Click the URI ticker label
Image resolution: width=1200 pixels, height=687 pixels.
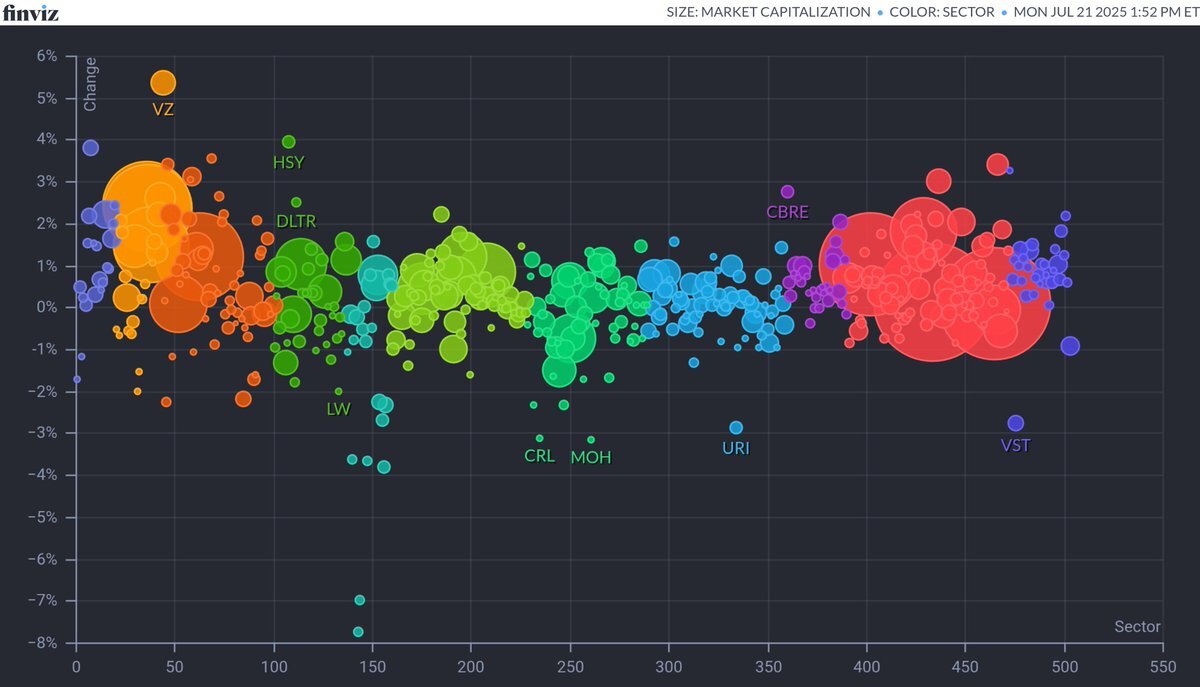(x=736, y=448)
